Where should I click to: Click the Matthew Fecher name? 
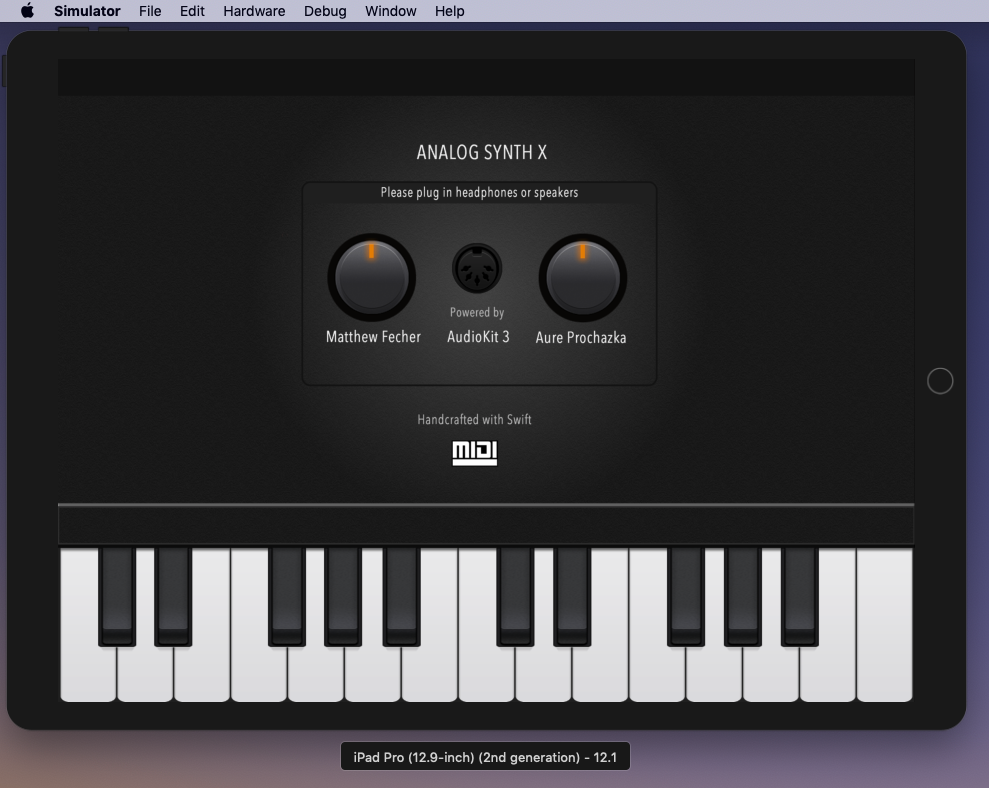(x=373, y=337)
